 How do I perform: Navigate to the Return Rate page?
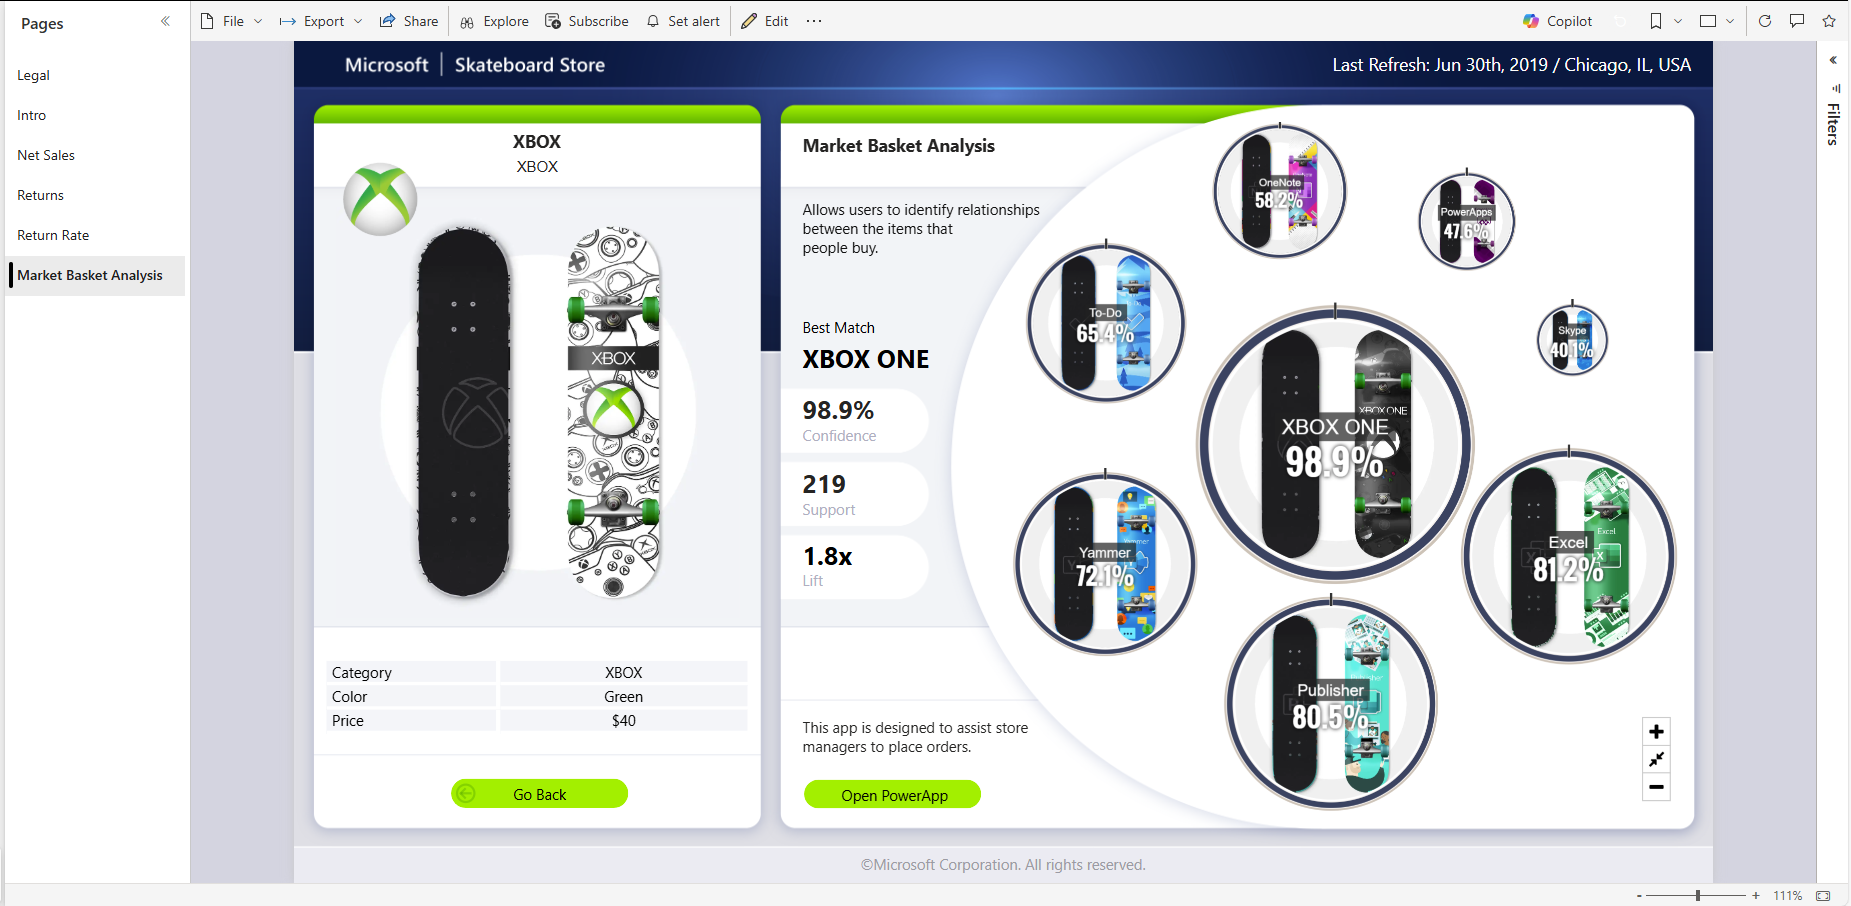tap(53, 235)
